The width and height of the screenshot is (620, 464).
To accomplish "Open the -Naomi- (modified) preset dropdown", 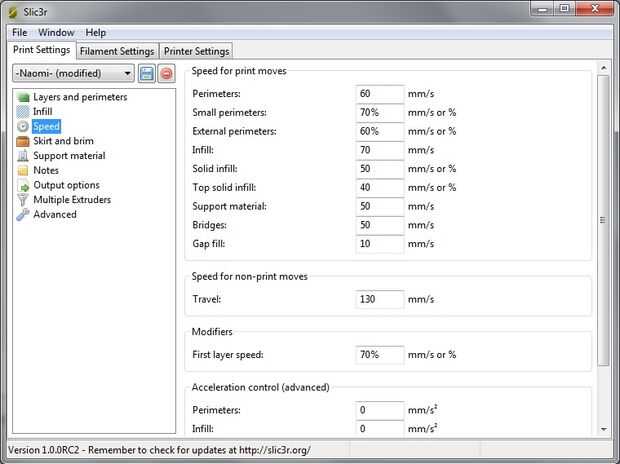I will click(x=73, y=74).
